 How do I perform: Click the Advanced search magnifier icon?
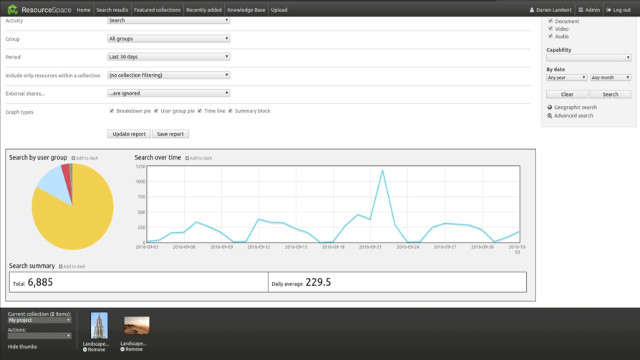[550, 116]
